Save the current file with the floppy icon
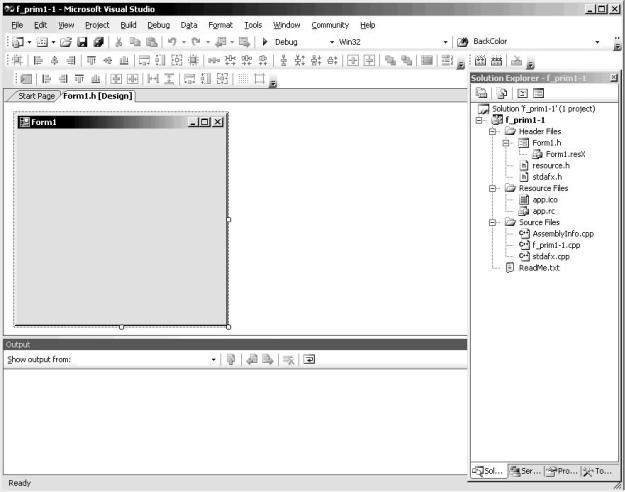Screen dimensions: 625x492 click(x=82, y=42)
